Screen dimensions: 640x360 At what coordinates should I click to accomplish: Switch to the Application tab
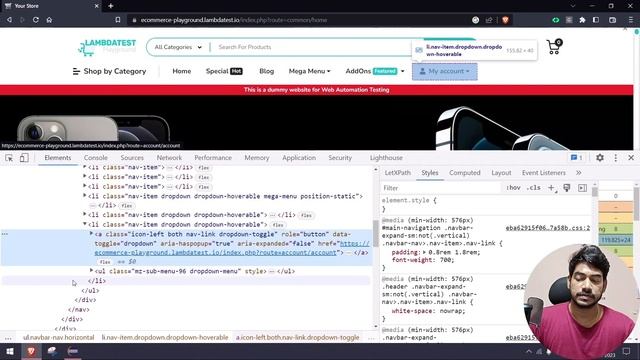click(x=299, y=158)
